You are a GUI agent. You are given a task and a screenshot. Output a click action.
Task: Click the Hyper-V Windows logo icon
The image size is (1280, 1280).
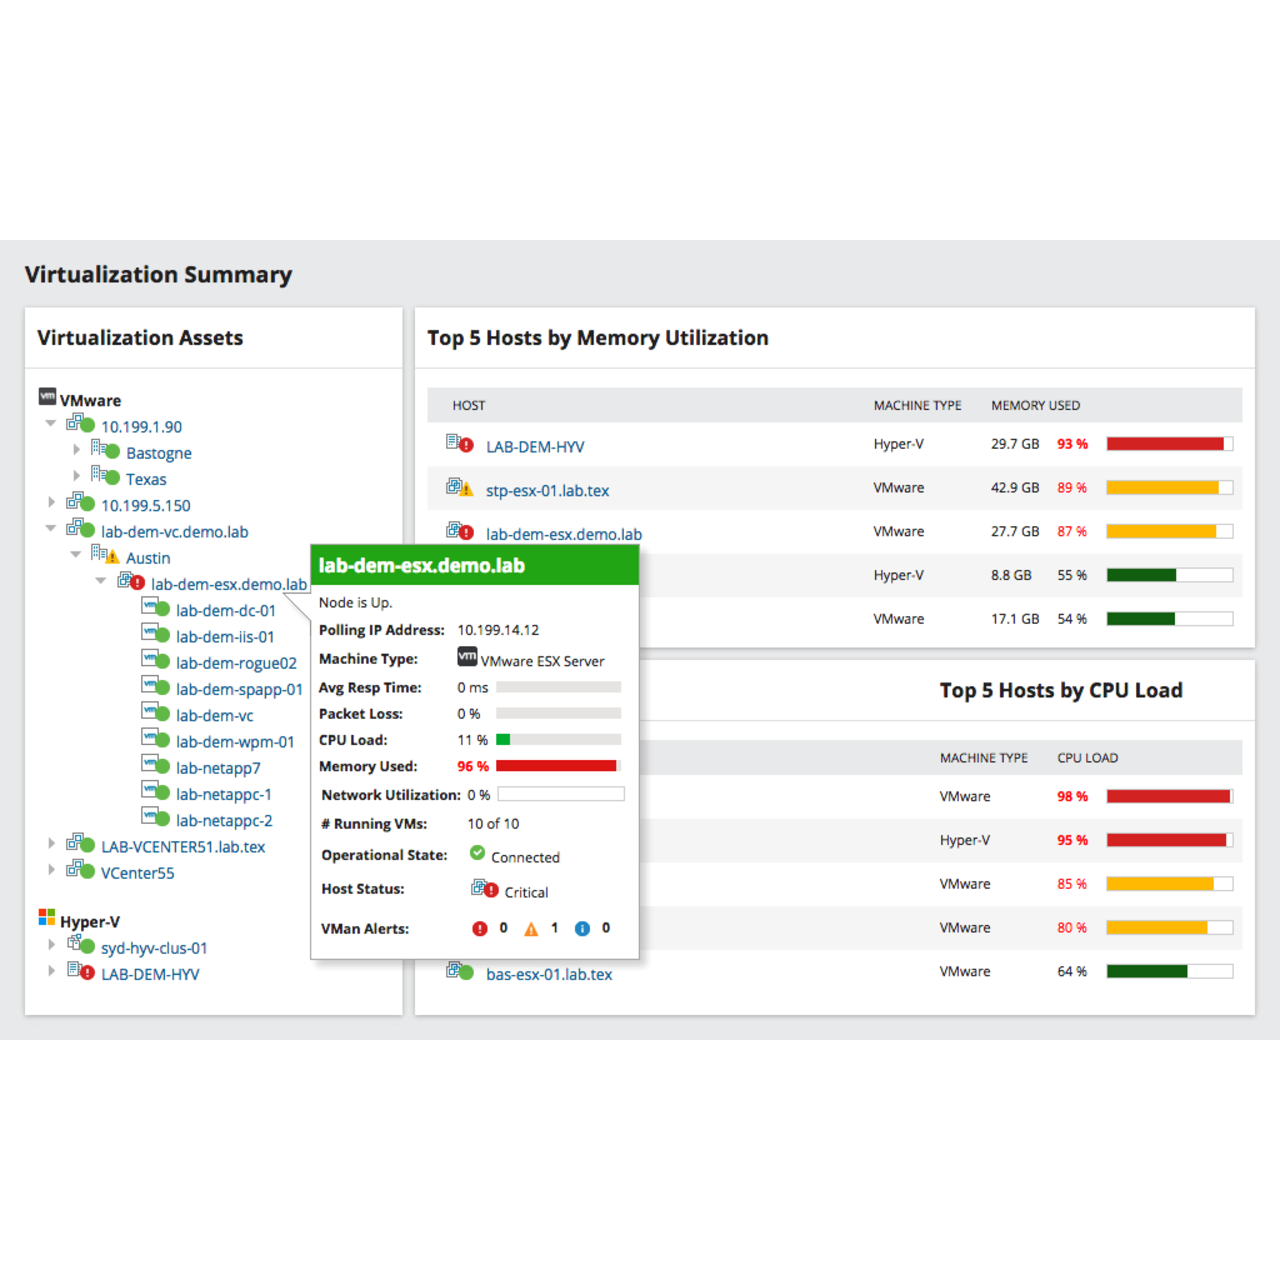tap(47, 917)
